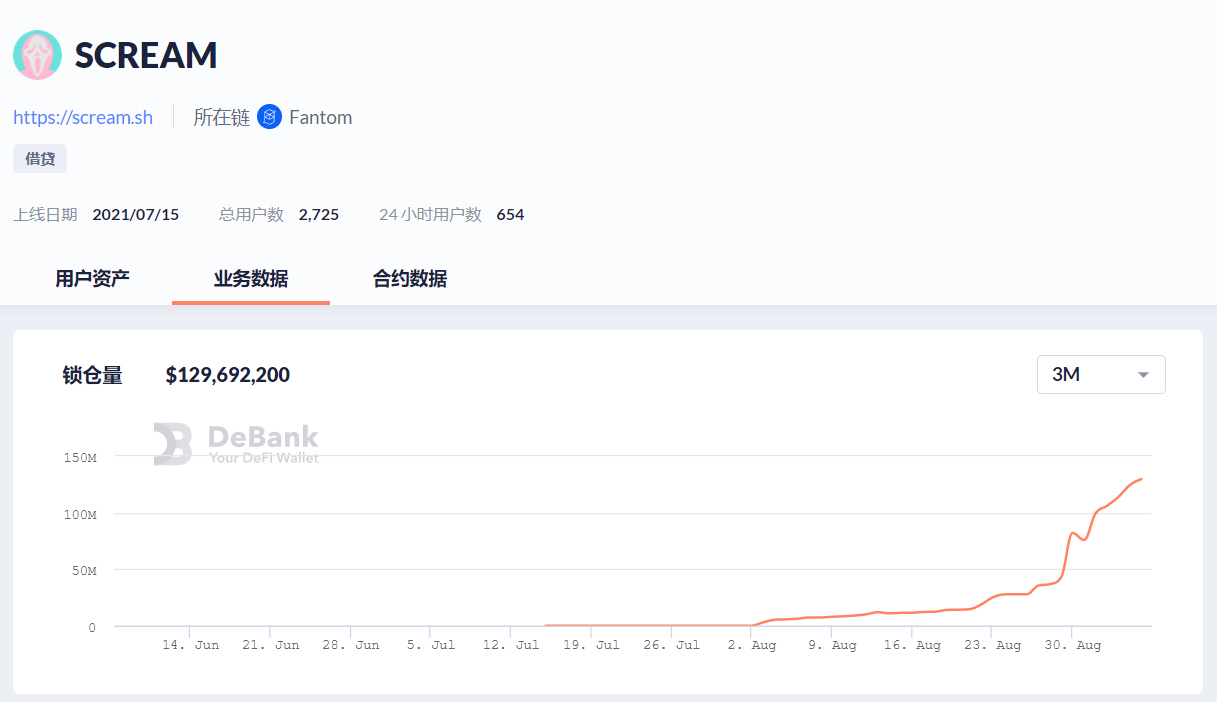Click the 50M y-axis label

pos(82,570)
